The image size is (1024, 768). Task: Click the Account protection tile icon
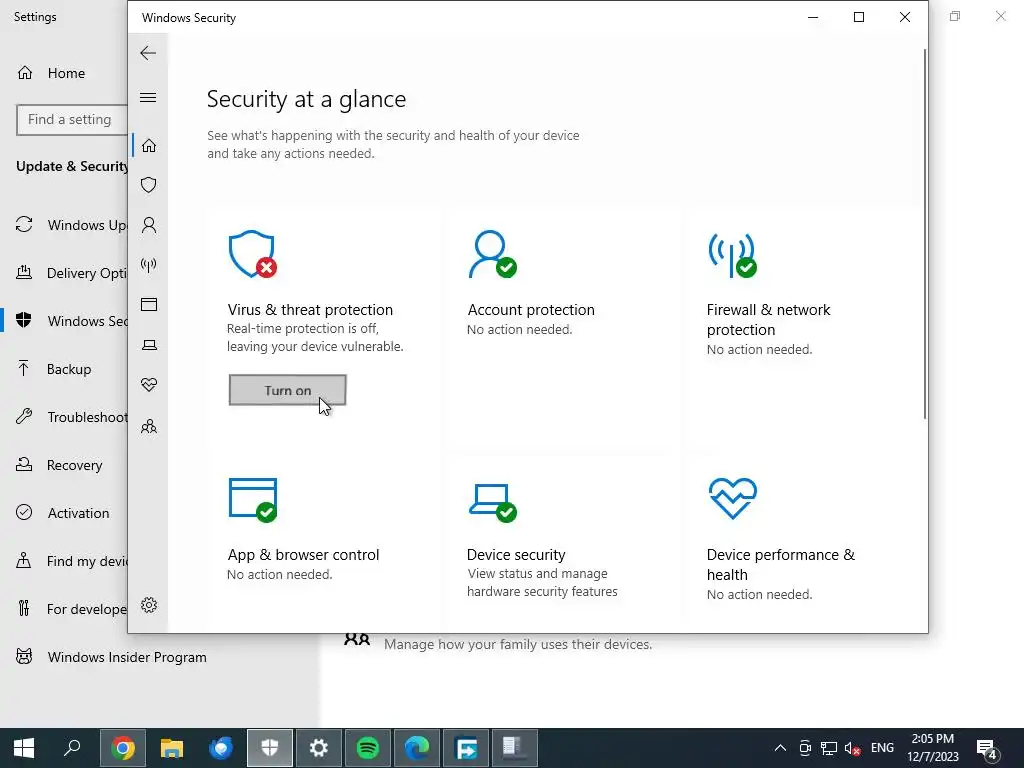493,254
